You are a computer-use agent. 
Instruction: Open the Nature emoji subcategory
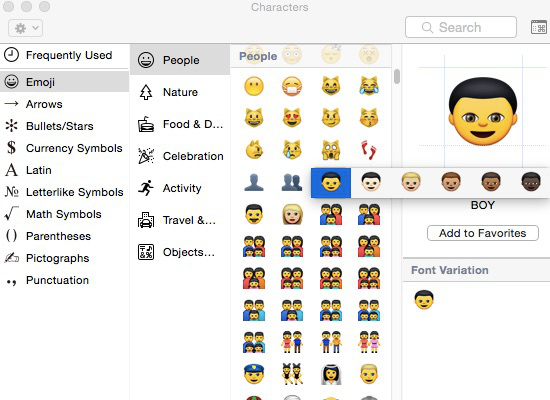[x=180, y=92]
